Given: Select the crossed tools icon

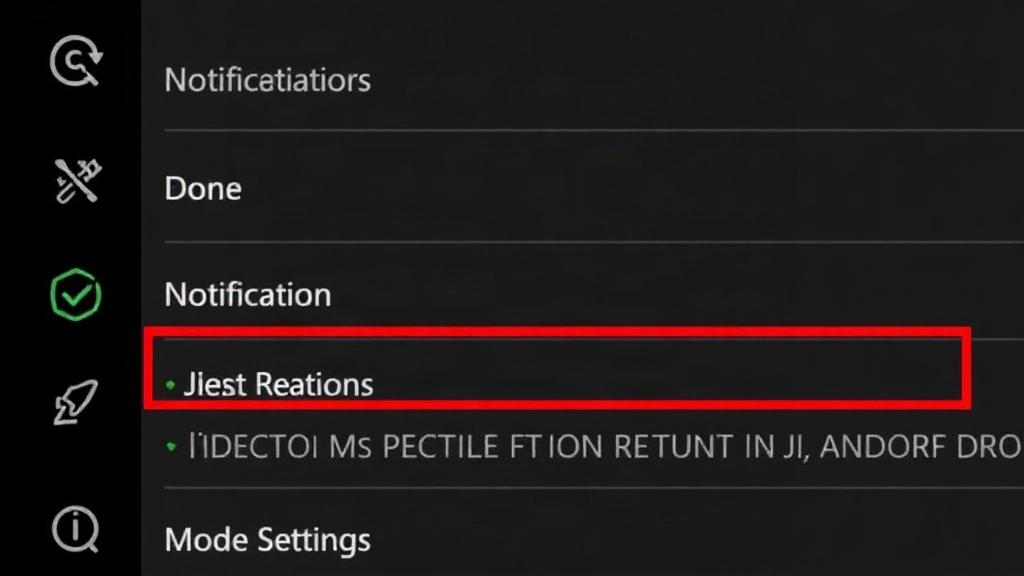Looking at the screenshot, I should click(77, 180).
